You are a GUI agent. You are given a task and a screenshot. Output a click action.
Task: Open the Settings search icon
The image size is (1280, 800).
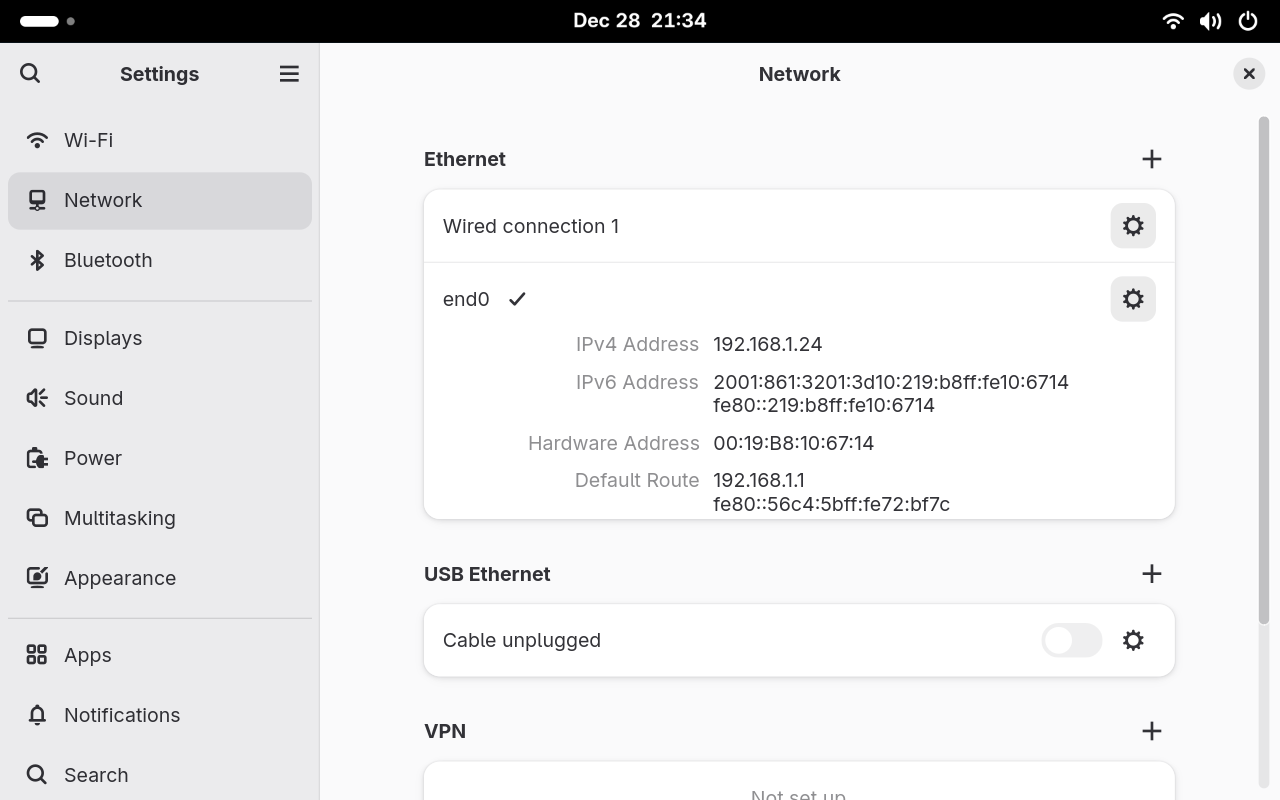pos(30,73)
